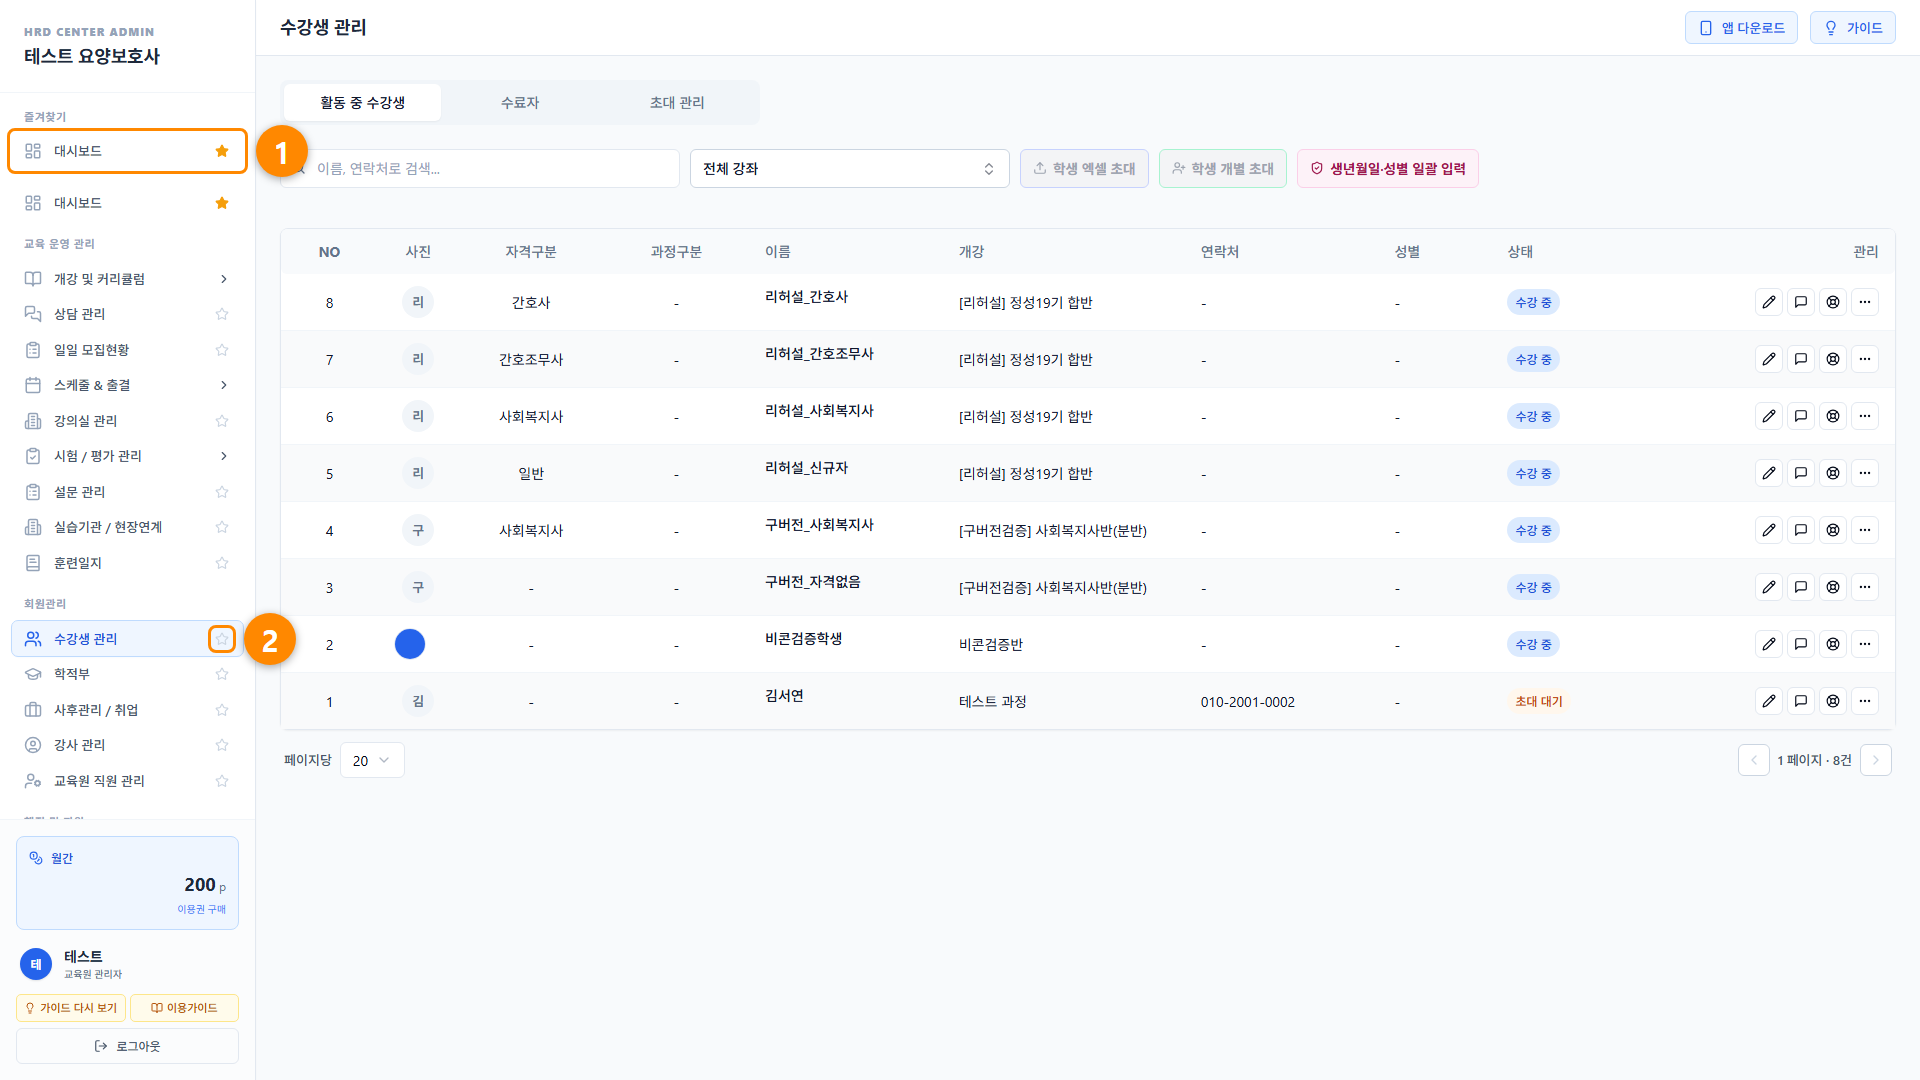Toggle favorite star for 학적부 menu
This screenshot has width=1920, height=1080.
click(222, 674)
